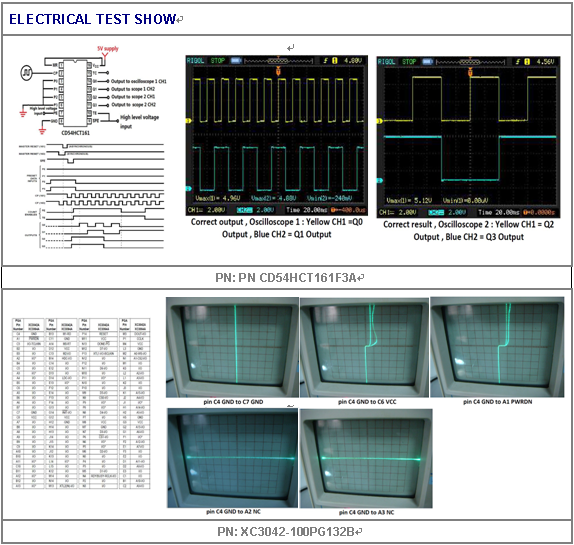Open curve tracer photo pin C4 GND to C6 VCC
The image size is (574, 545).
point(364,347)
